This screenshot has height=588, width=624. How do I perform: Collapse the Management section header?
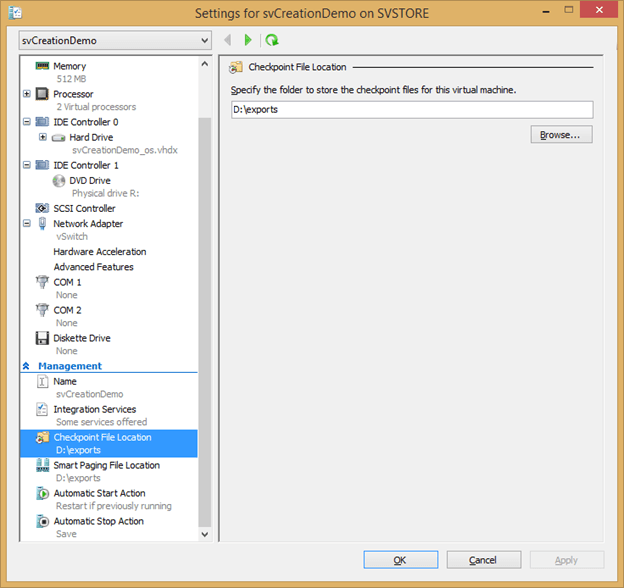[x=27, y=366]
